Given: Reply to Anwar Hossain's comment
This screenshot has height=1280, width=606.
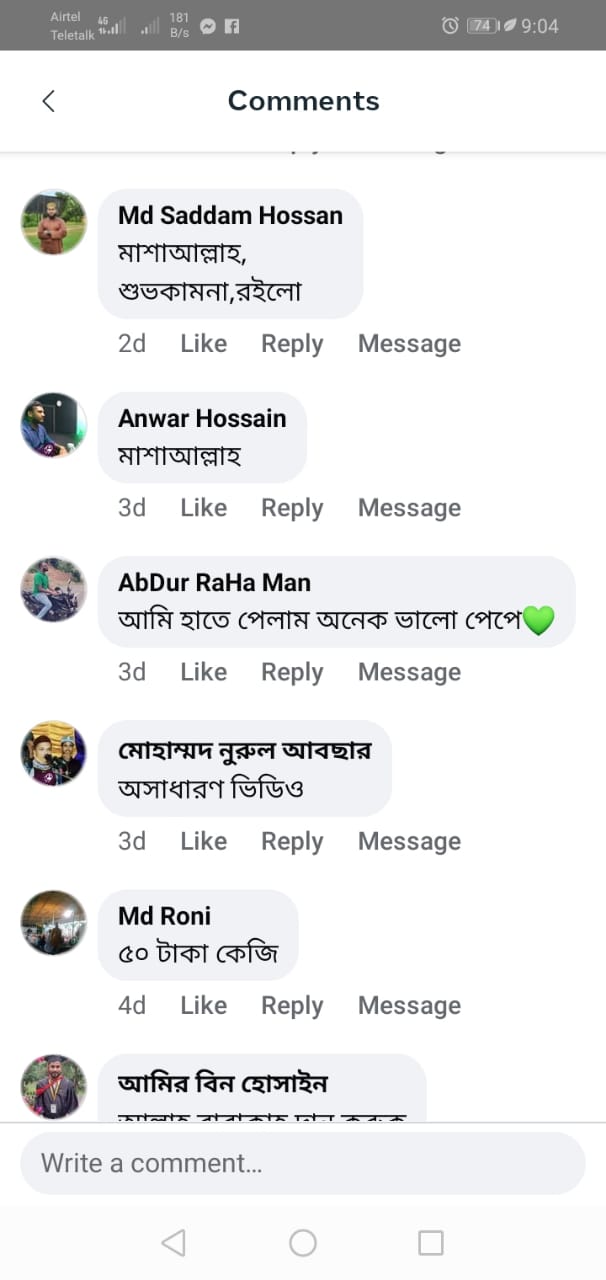Looking at the screenshot, I should coord(292,508).
